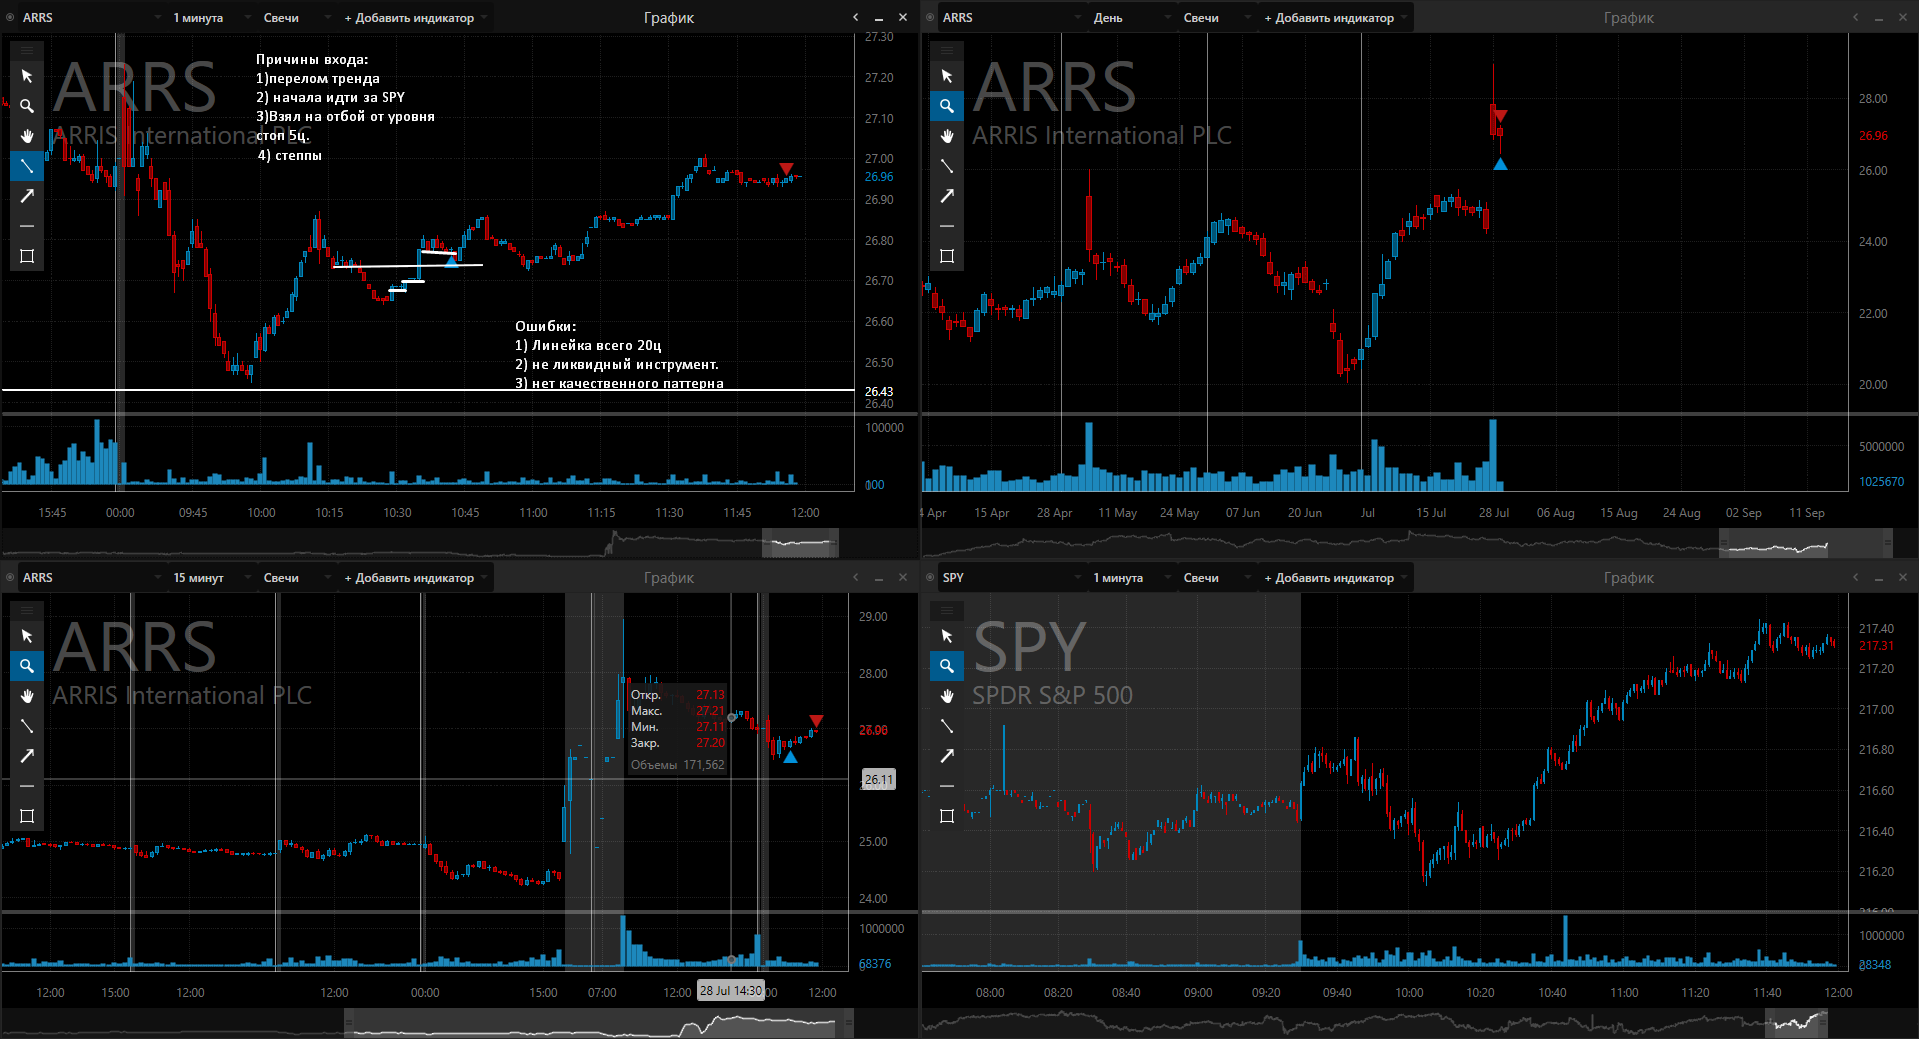Click the navigator range slider under ARRS 1-minute chart
This screenshot has height=1039, width=1919.
(x=800, y=543)
